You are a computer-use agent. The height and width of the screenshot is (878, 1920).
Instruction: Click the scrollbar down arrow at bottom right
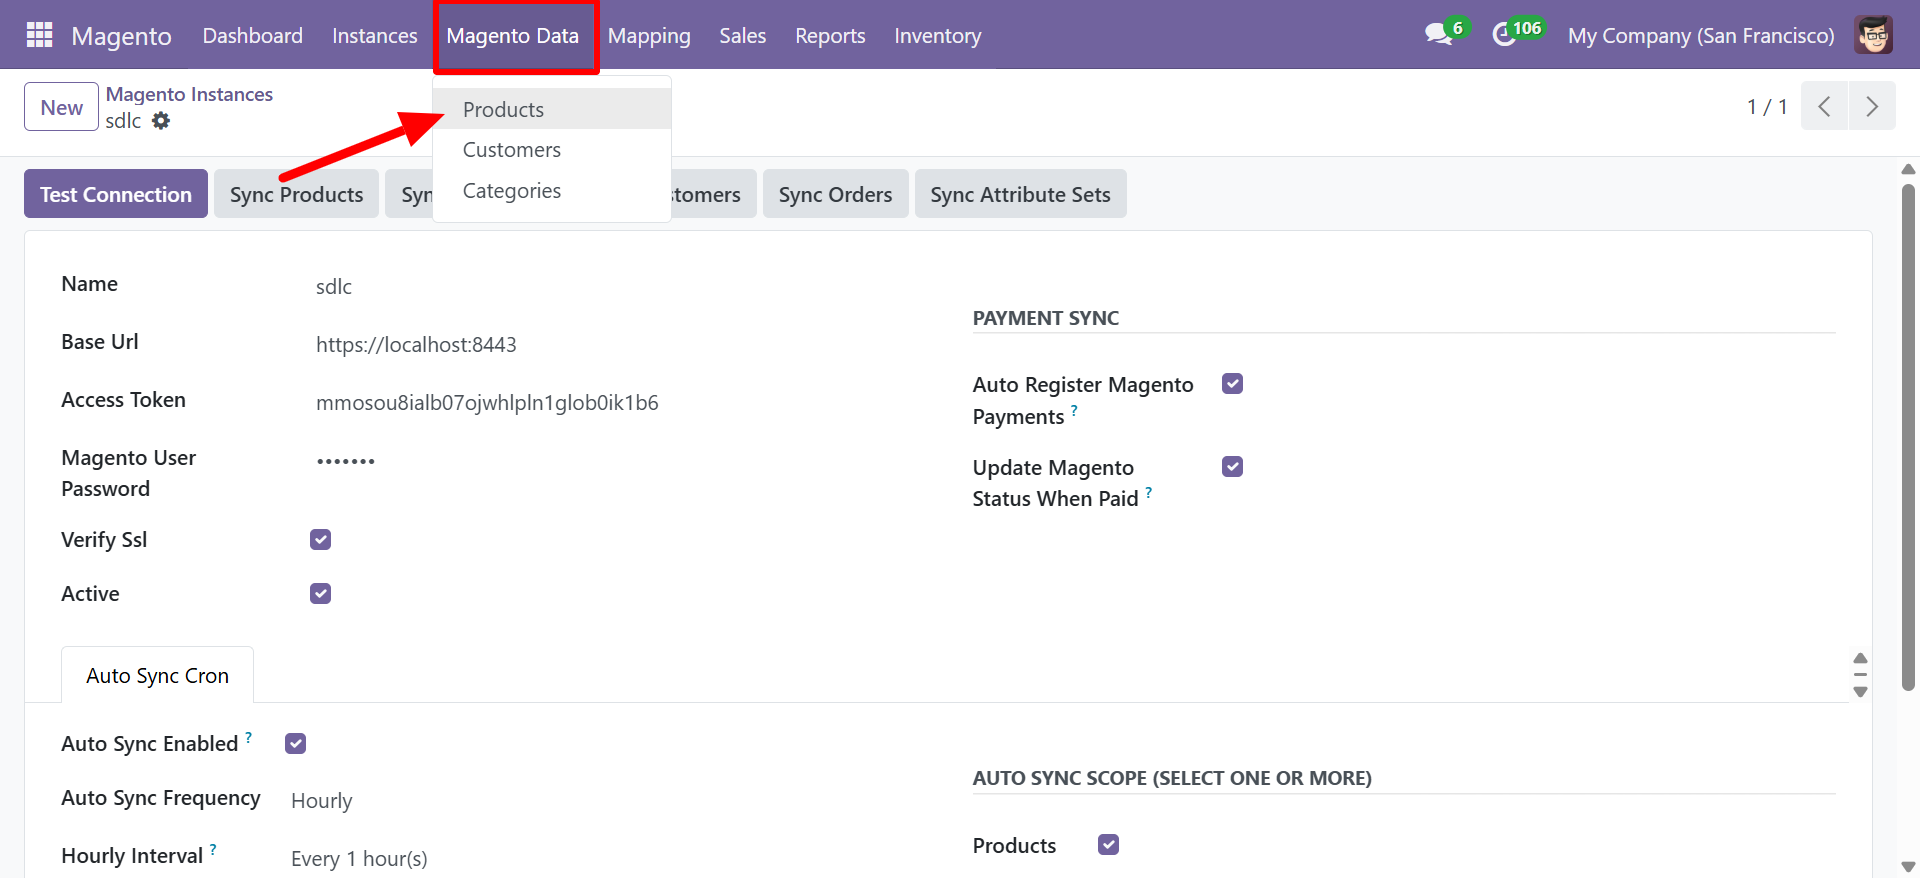point(1908,867)
